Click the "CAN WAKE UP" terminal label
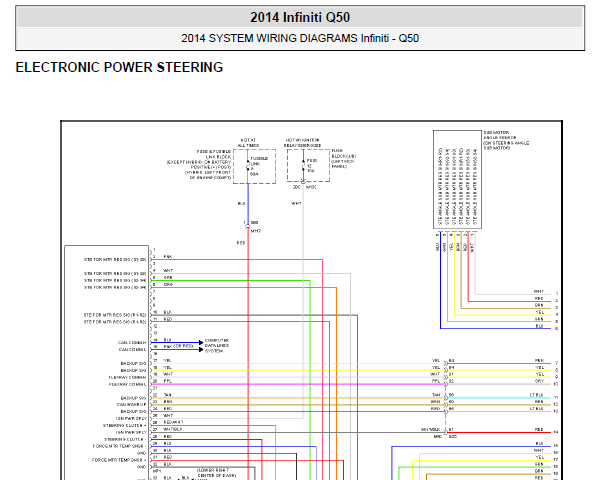 coord(132,405)
